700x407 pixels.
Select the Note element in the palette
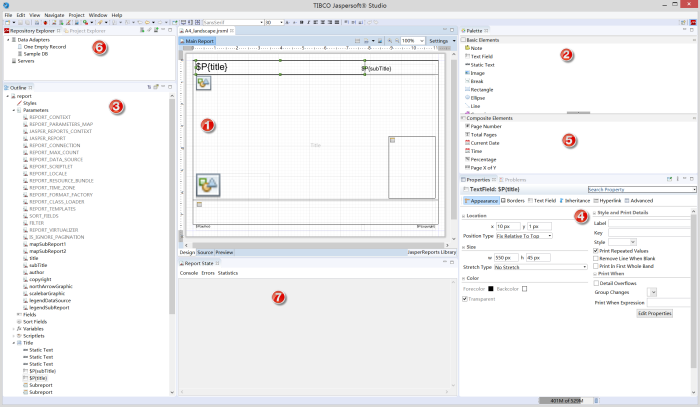[476, 47]
